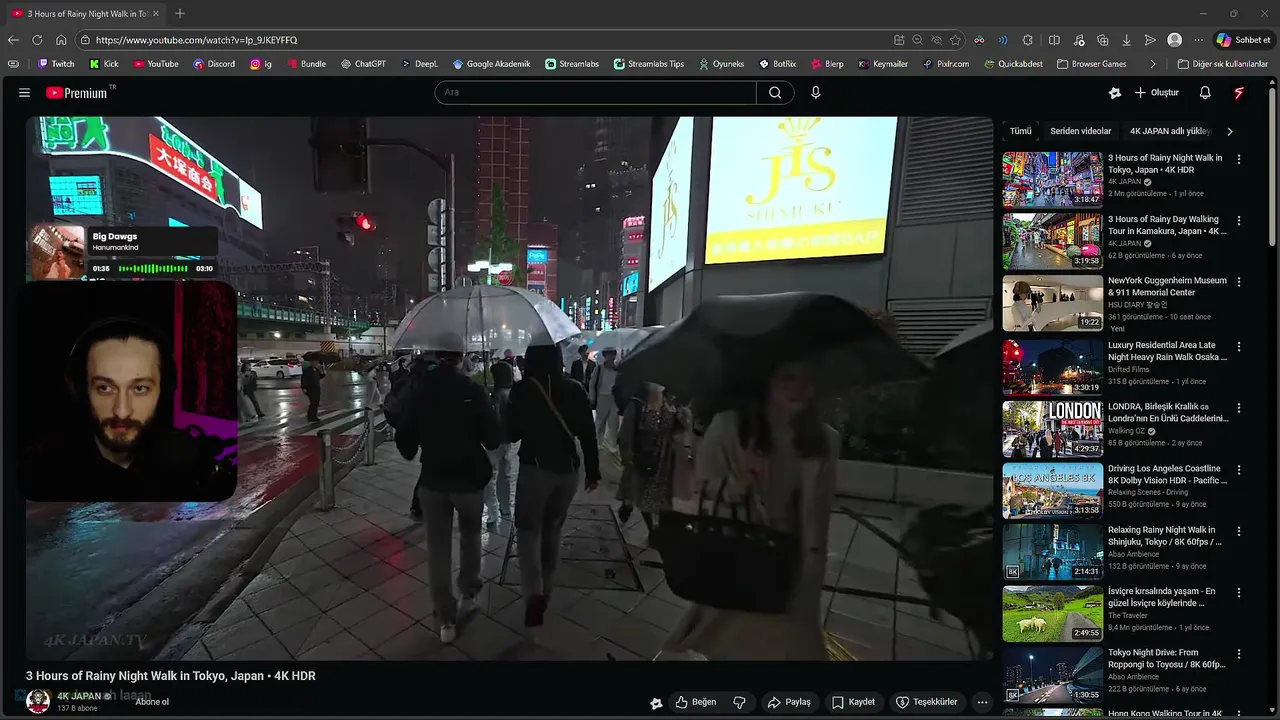Screen dimensions: 1280x720
Task: Click the address bar URL
Action: [x=196, y=40]
